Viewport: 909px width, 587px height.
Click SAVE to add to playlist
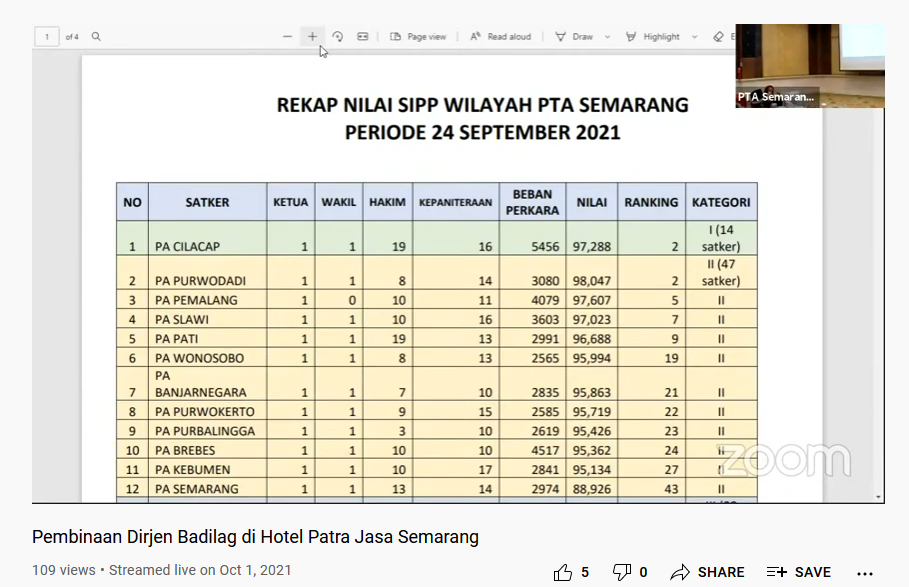pos(799,572)
